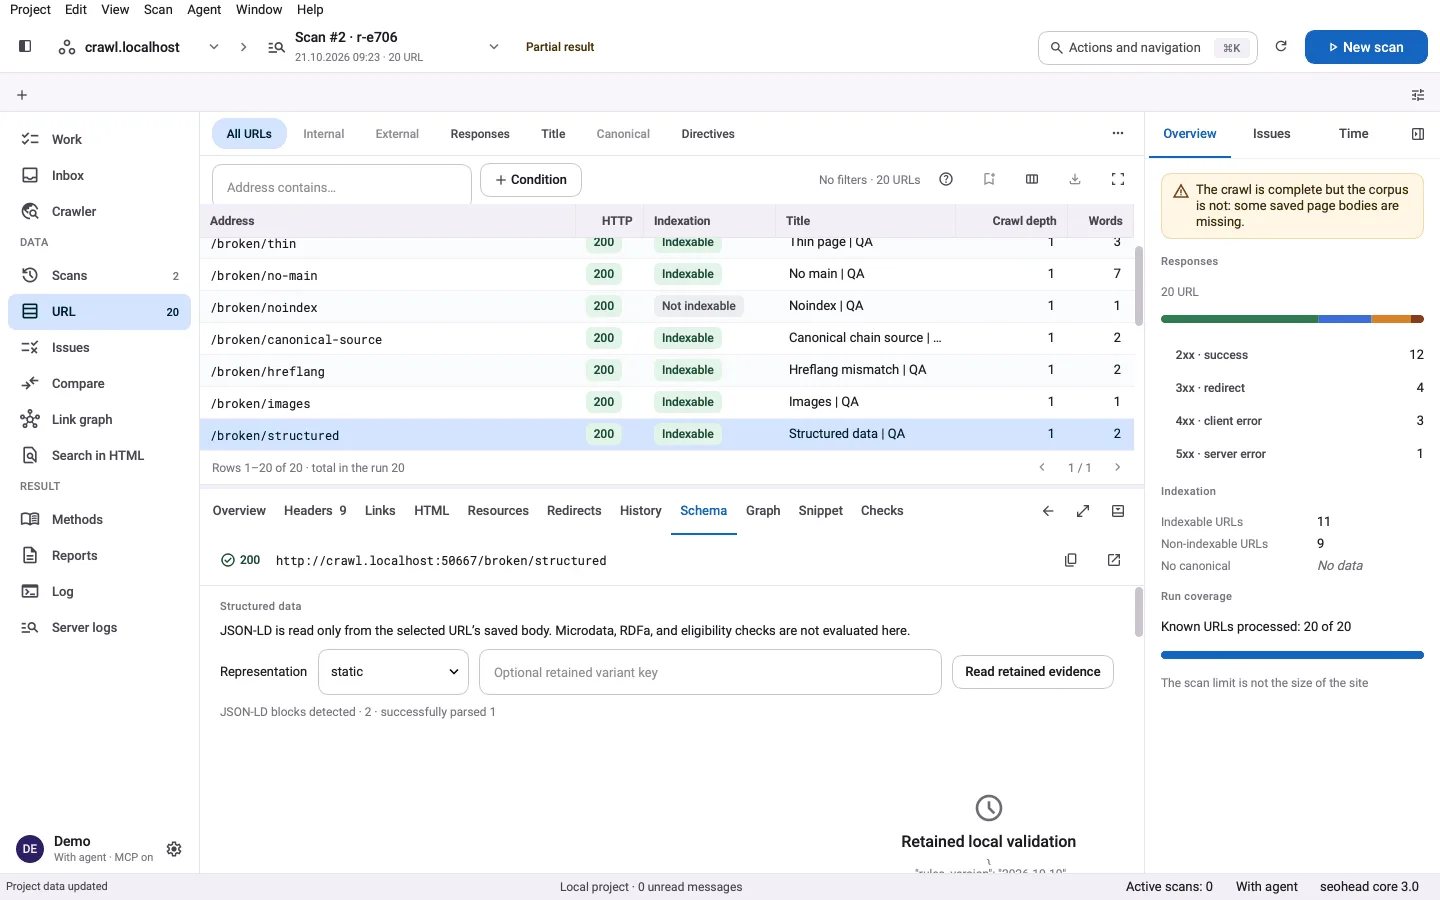Click the bookmark save filter icon
This screenshot has height=900, width=1440.
point(989,179)
